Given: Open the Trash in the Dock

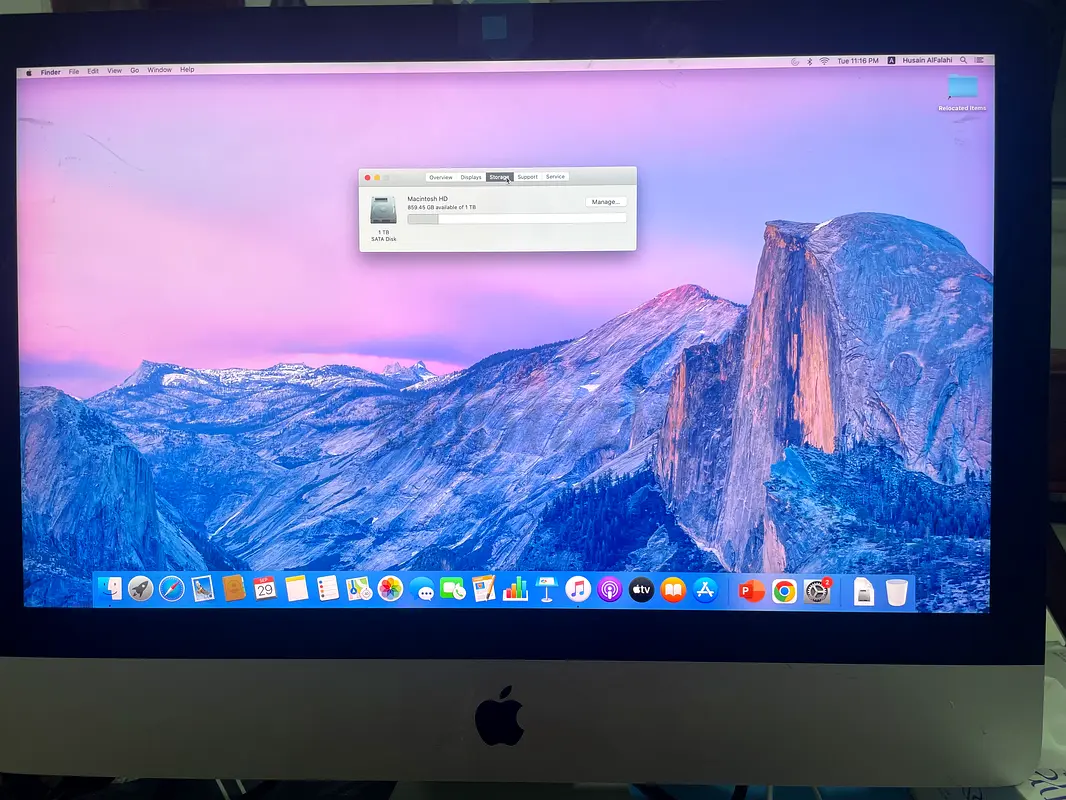Looking at the screenshot, I should [897, 592].
